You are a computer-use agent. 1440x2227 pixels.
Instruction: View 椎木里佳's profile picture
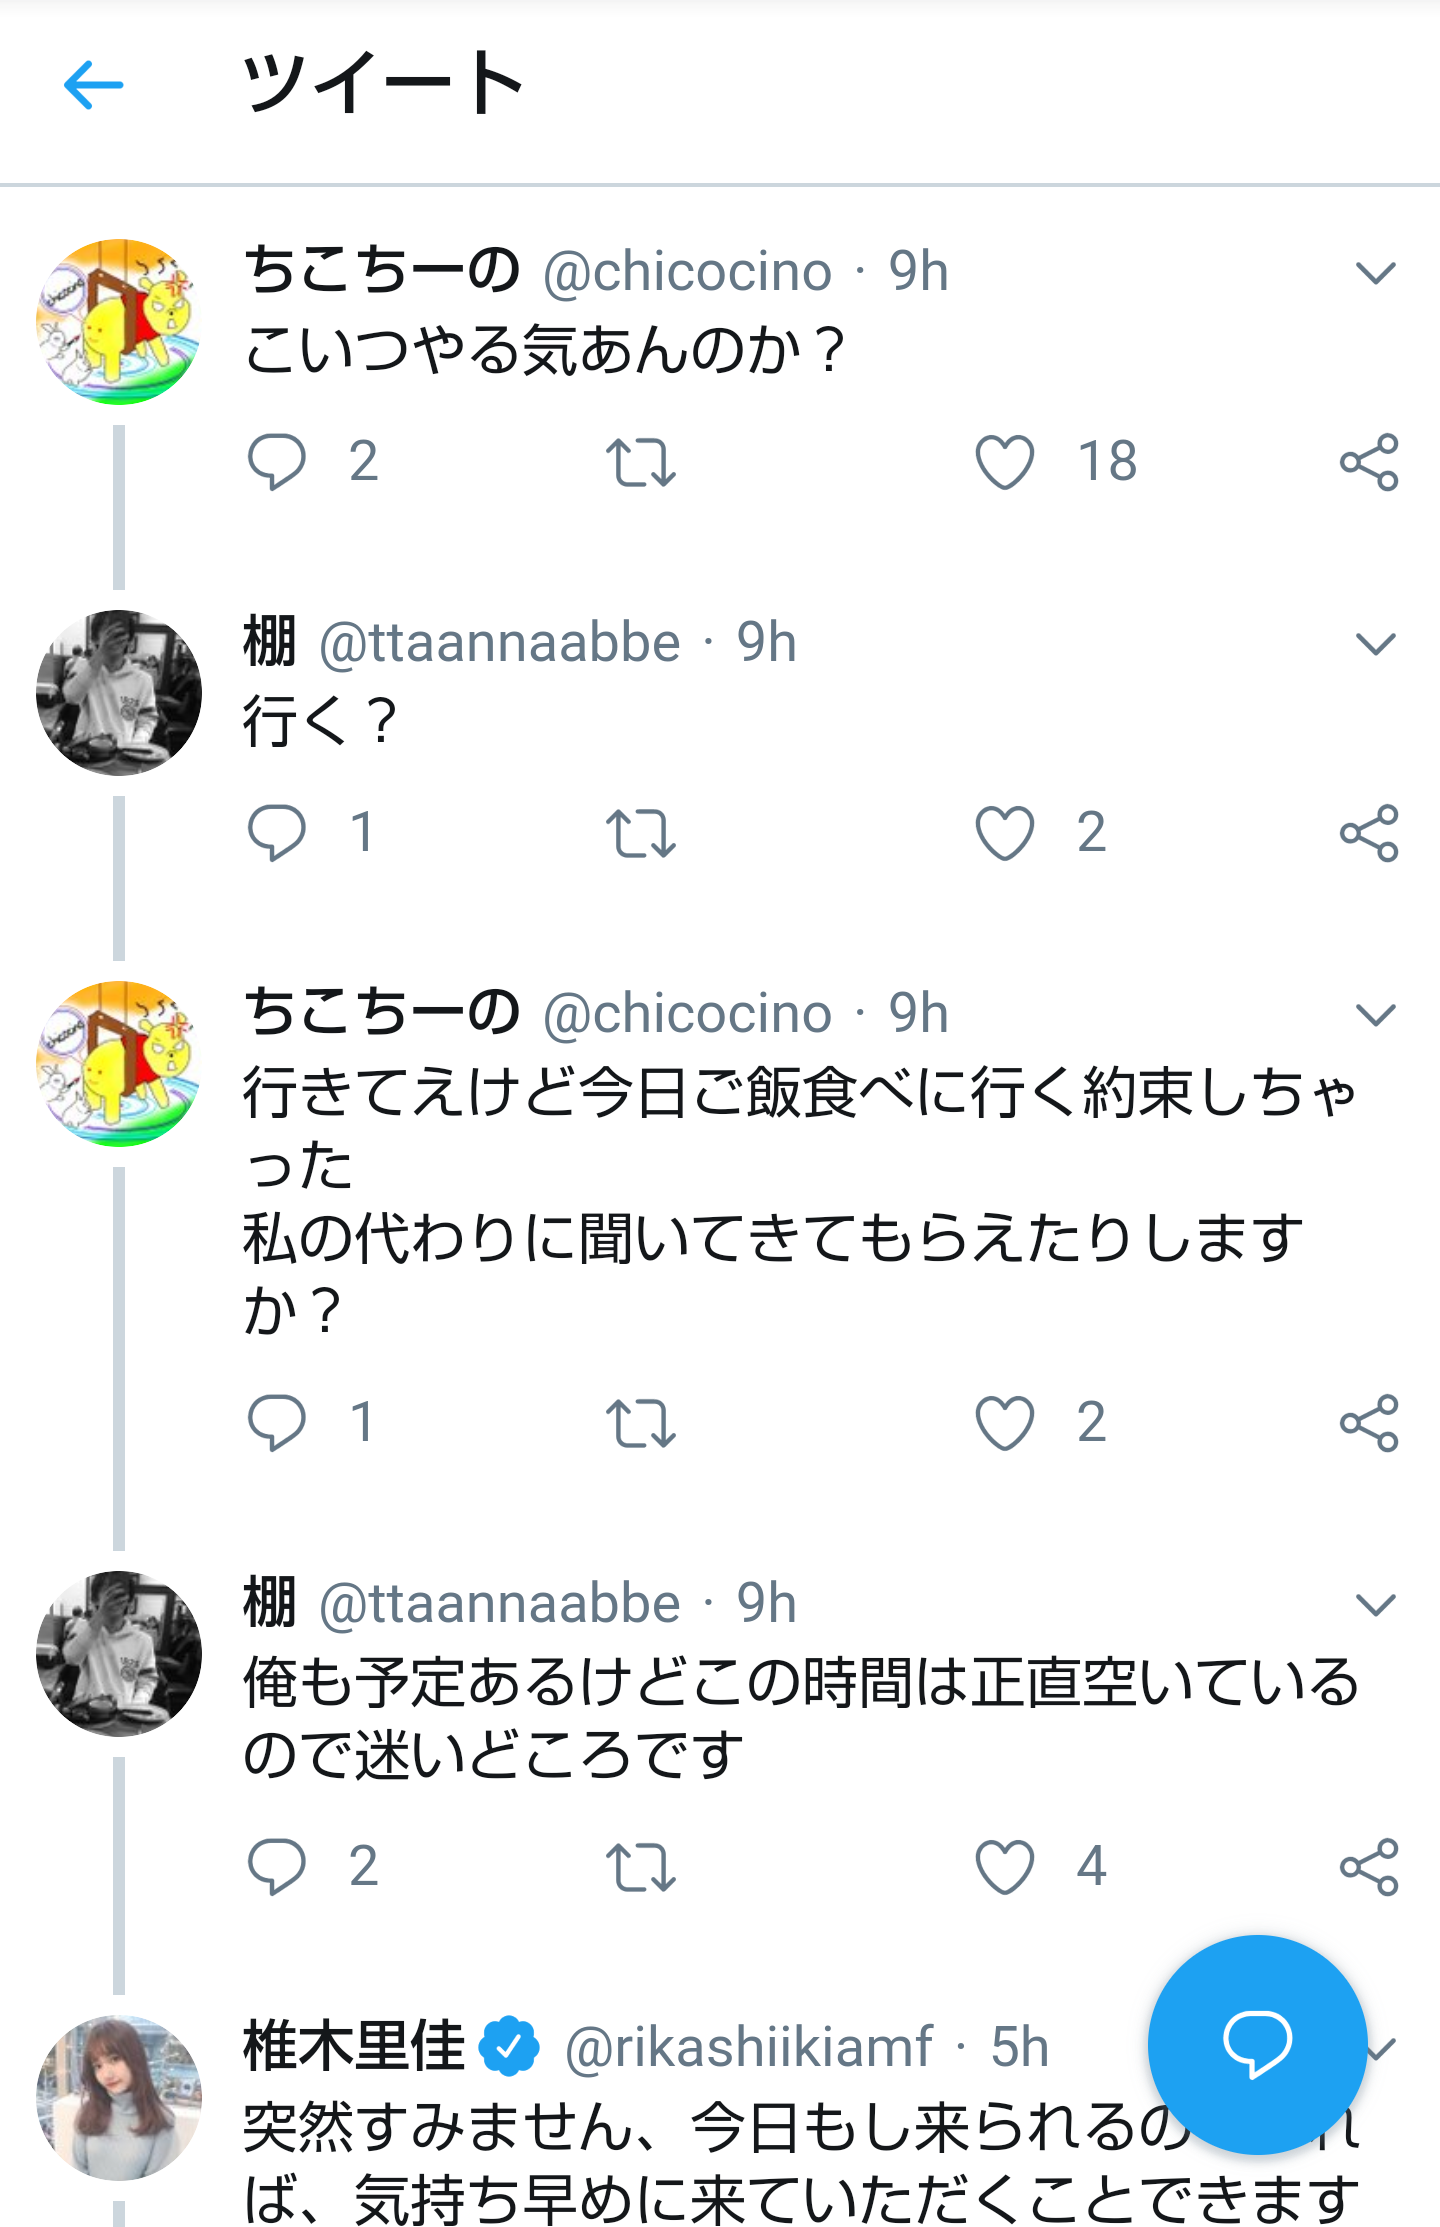(x=119, y=2098)
